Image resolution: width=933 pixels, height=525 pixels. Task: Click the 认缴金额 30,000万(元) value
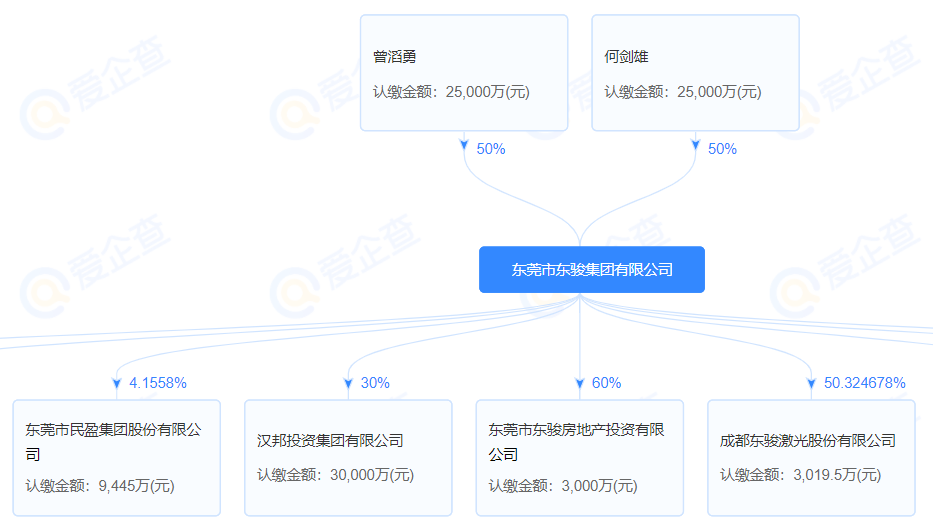click(x=335, y=475)
